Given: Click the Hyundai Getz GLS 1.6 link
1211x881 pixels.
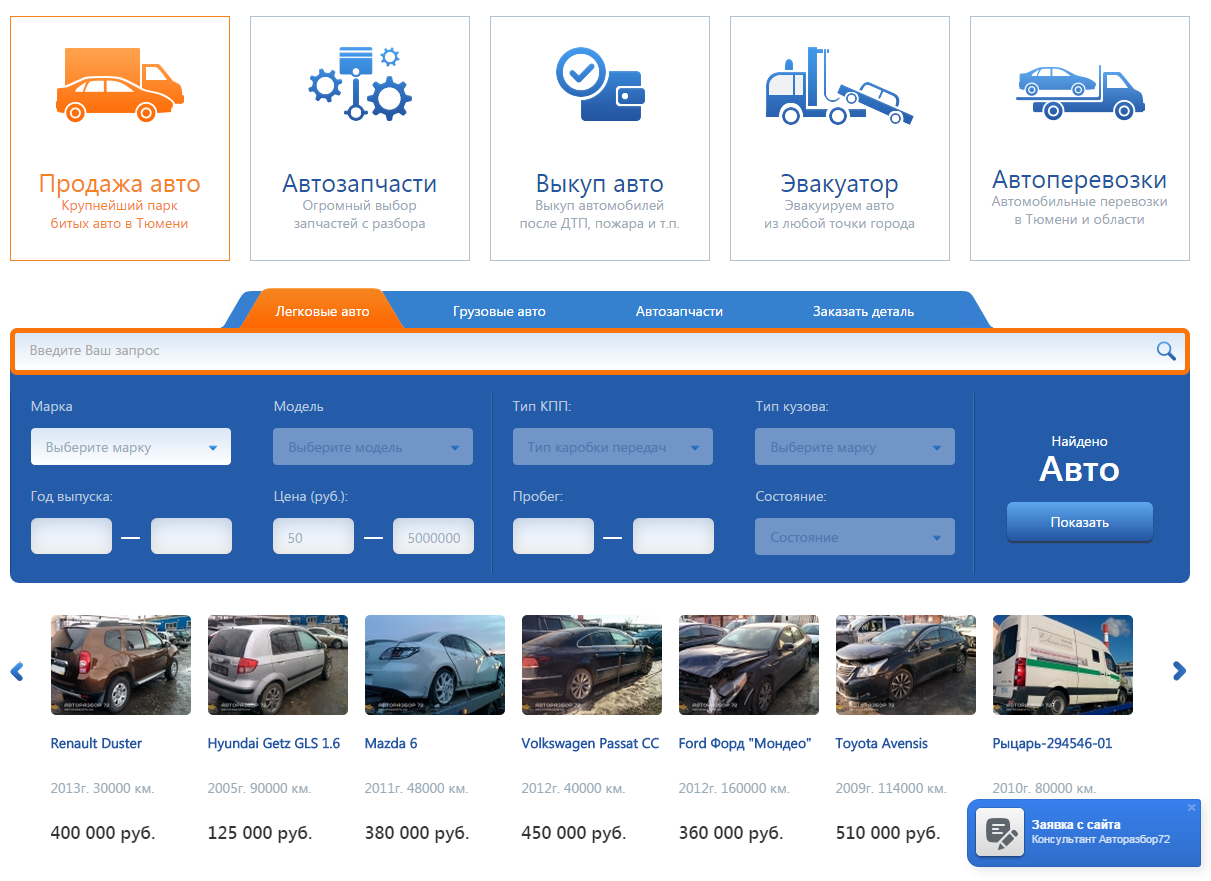Looking at the screenshot, I should tap(274, 743).
